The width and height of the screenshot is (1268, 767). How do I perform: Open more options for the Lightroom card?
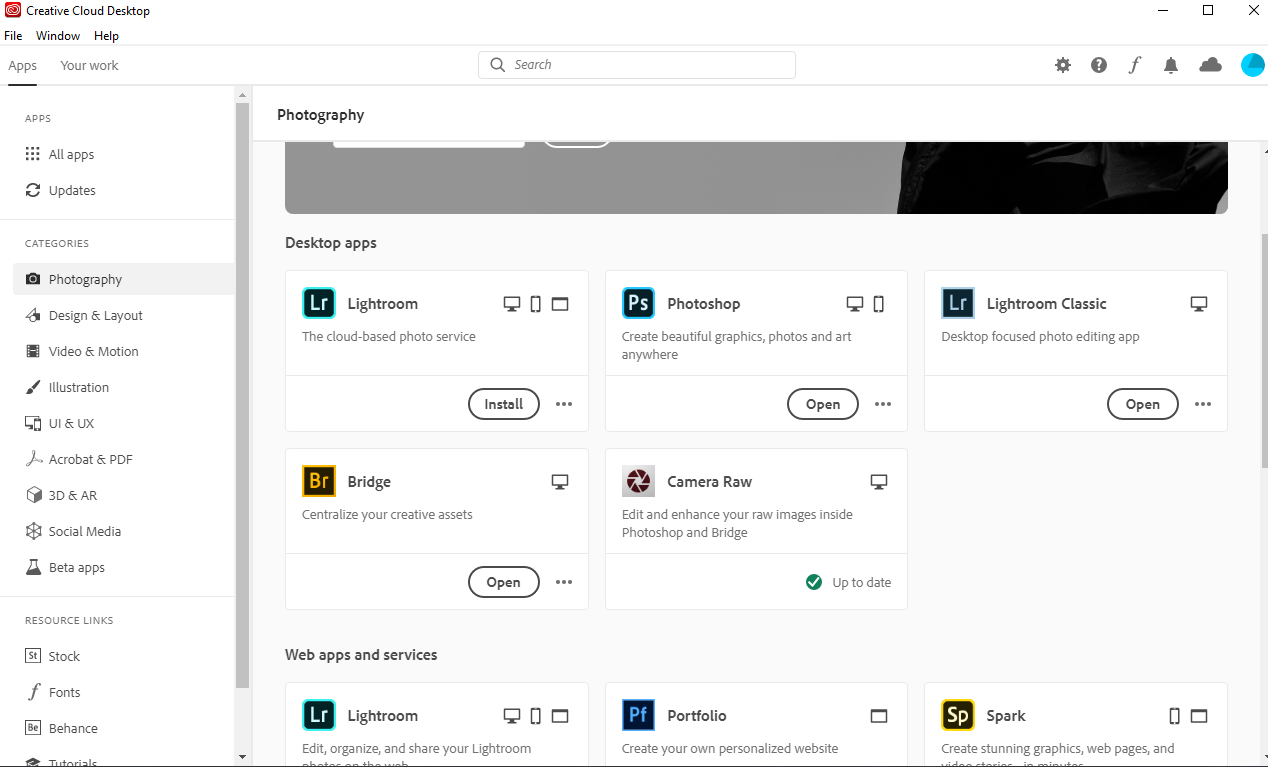(x=564, y=404)
